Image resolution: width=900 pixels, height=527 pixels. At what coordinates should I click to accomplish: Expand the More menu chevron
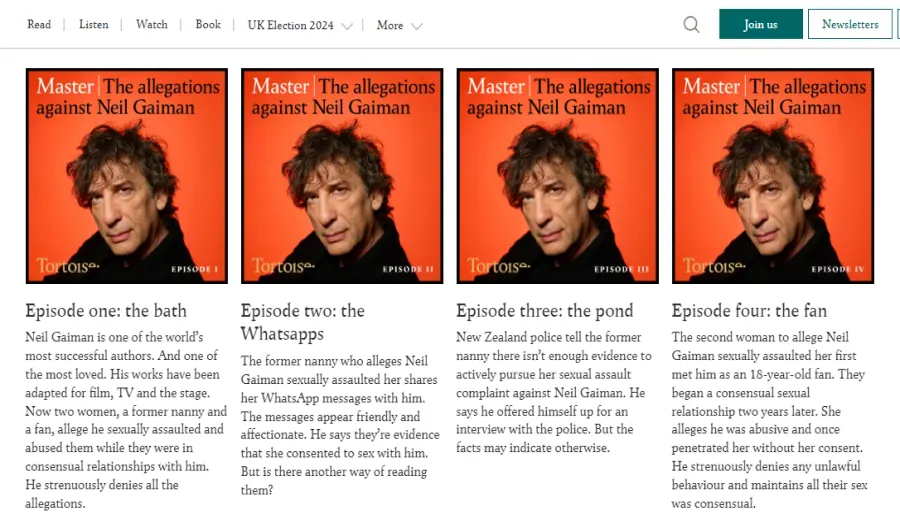416,26
